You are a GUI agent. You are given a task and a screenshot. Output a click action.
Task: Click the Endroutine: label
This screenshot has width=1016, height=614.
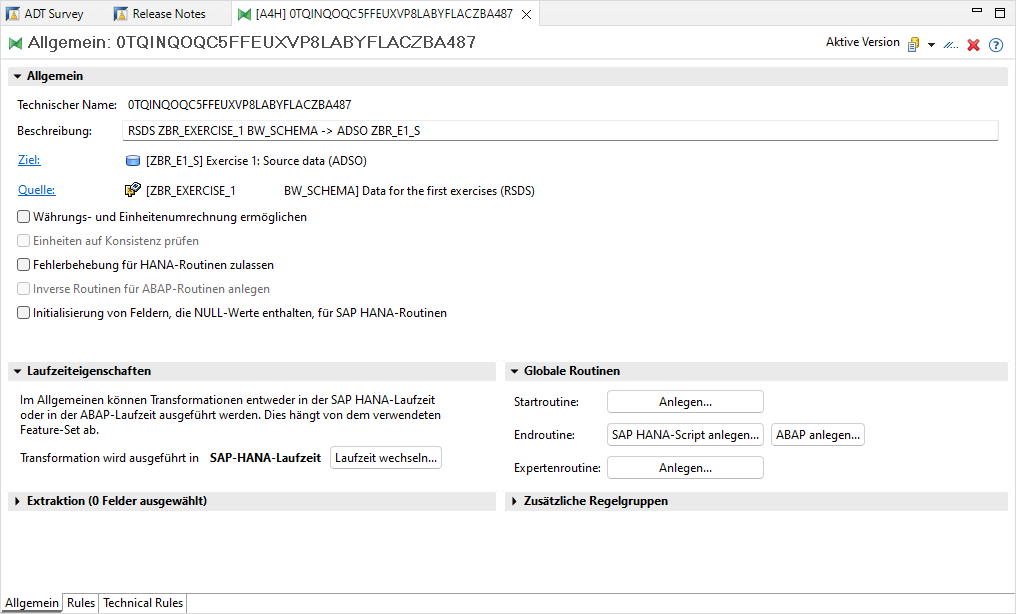544,435
